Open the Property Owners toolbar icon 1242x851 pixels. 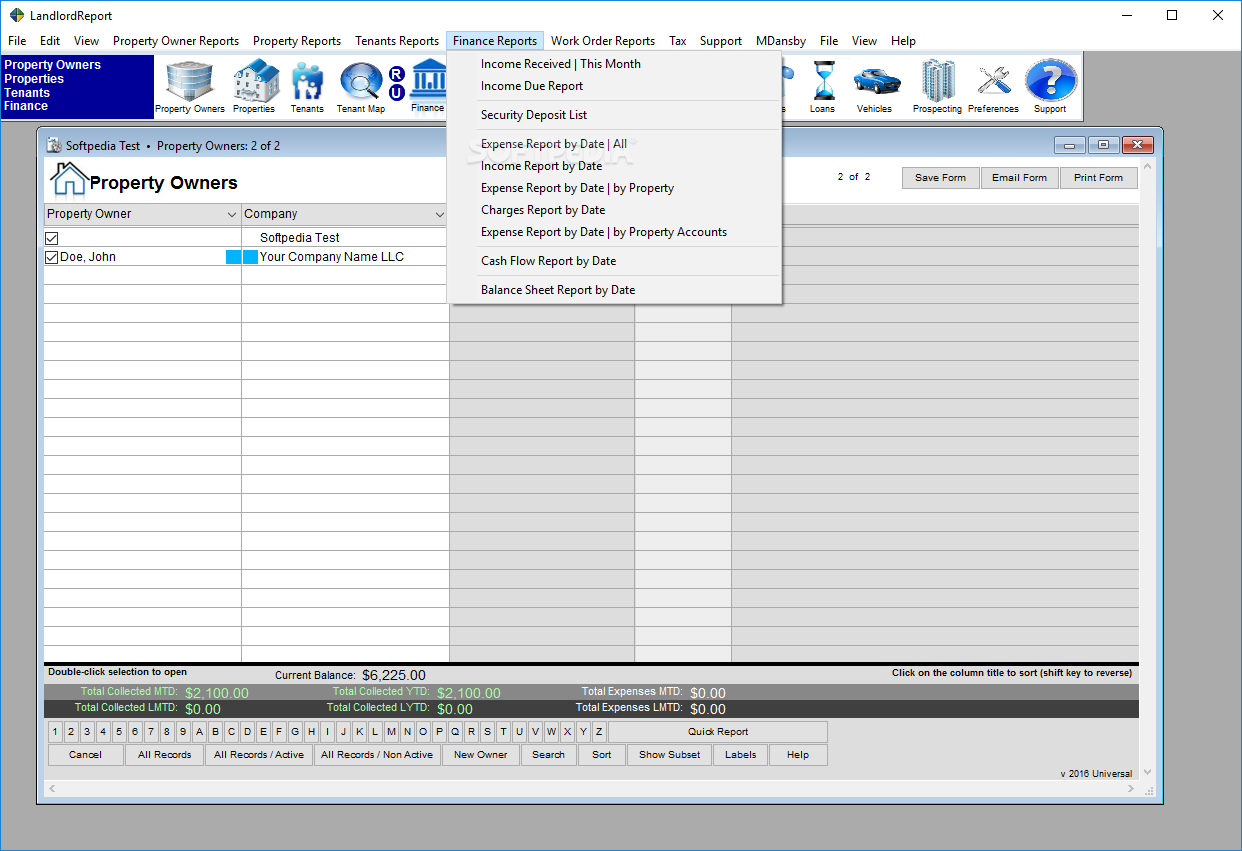click(x=189, y=87)
